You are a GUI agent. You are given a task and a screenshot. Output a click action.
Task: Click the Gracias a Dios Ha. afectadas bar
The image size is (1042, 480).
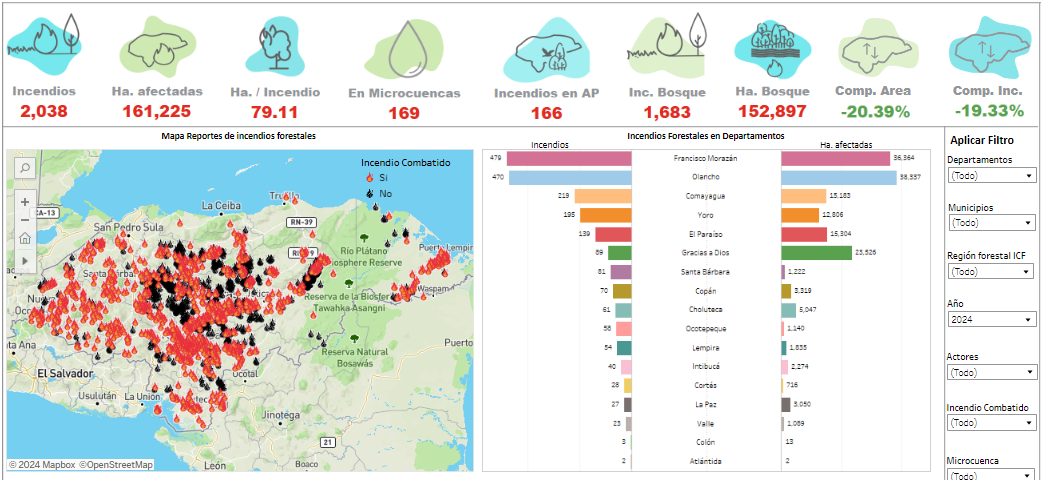pyautogui.click(x=817, y=253)
